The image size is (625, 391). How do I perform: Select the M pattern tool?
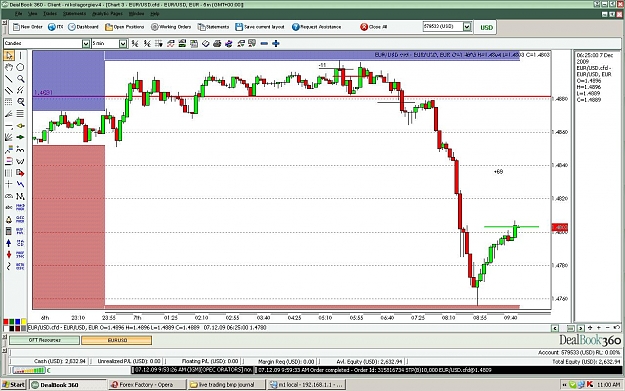click(x=20, y=196)
